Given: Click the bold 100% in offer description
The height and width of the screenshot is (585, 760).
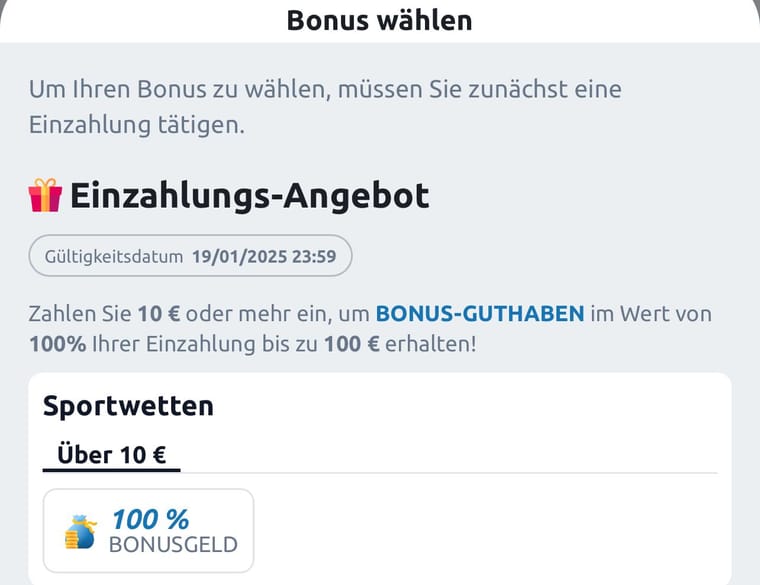Looking at the screenshot, I should coord(58,344).
